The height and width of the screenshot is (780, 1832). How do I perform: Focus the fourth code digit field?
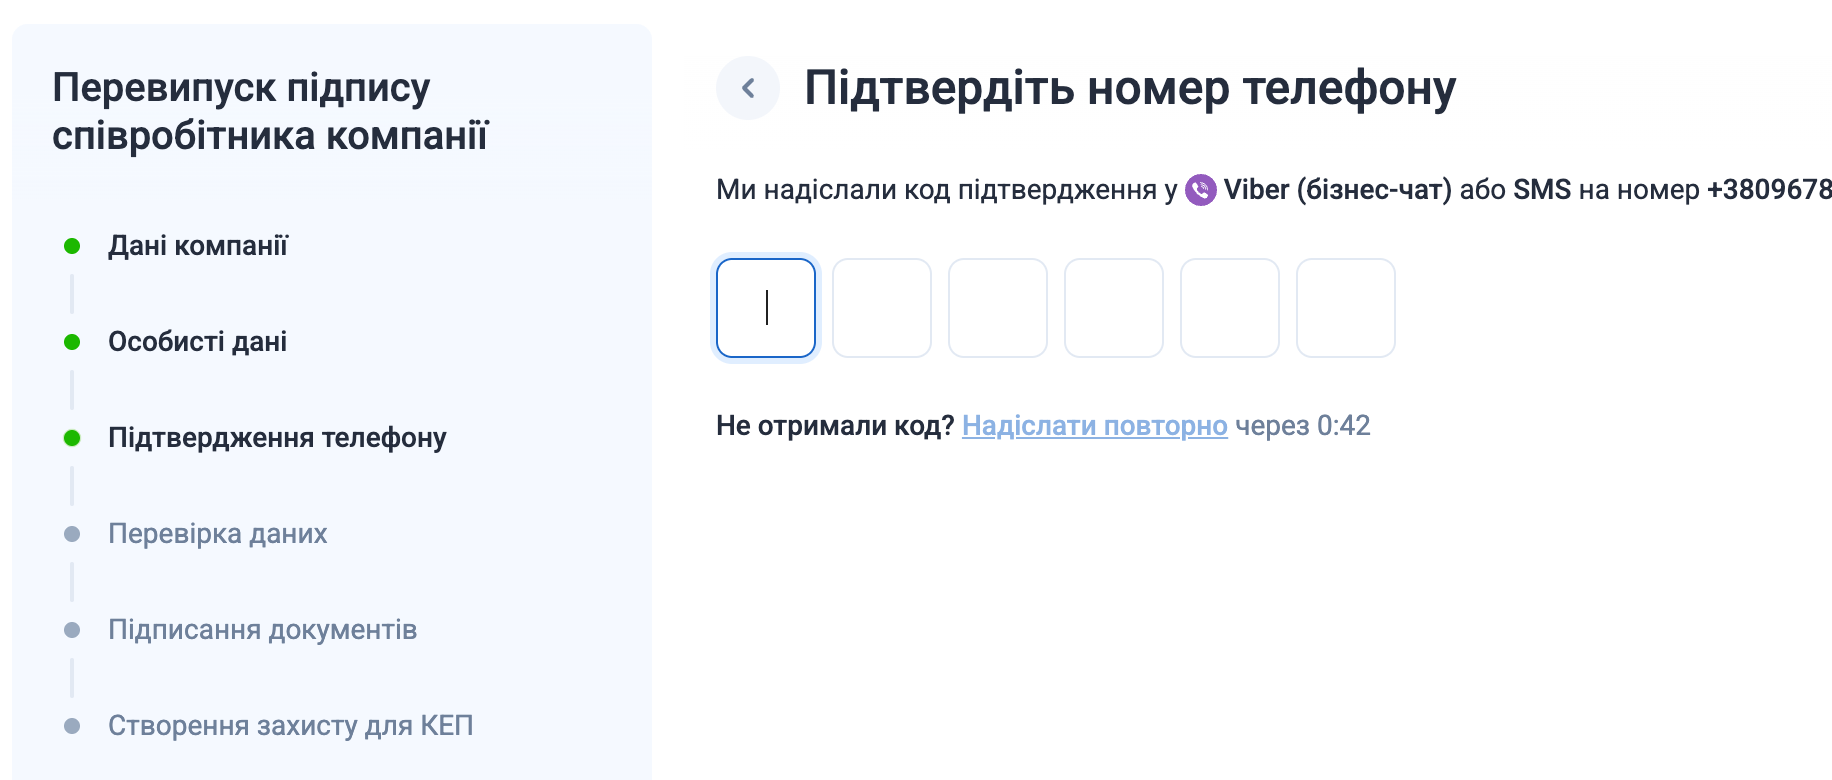[1114, 308]
